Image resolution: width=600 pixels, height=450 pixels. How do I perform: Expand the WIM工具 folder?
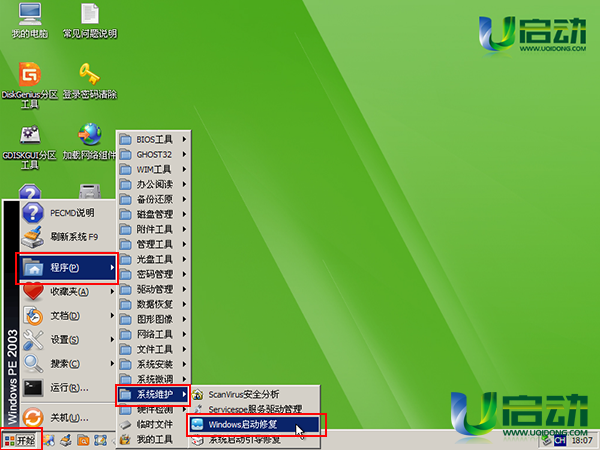[x=154, y=169]
